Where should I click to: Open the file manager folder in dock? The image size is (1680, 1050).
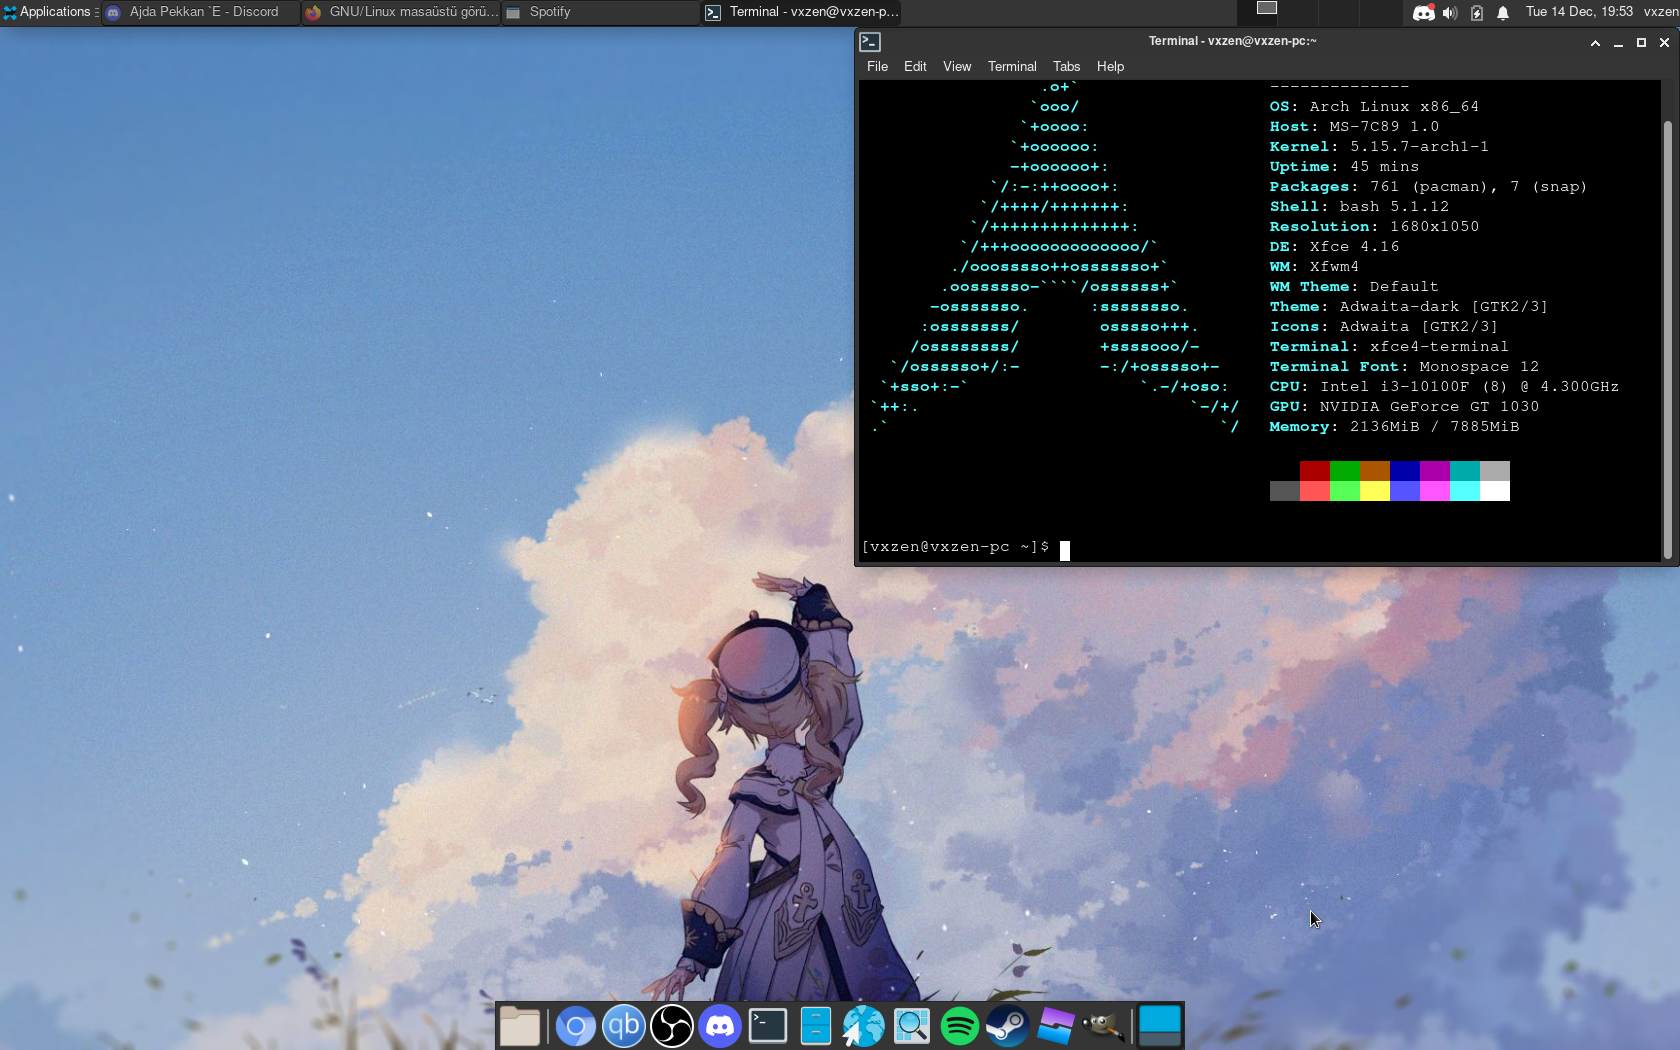click(520, 1026)
